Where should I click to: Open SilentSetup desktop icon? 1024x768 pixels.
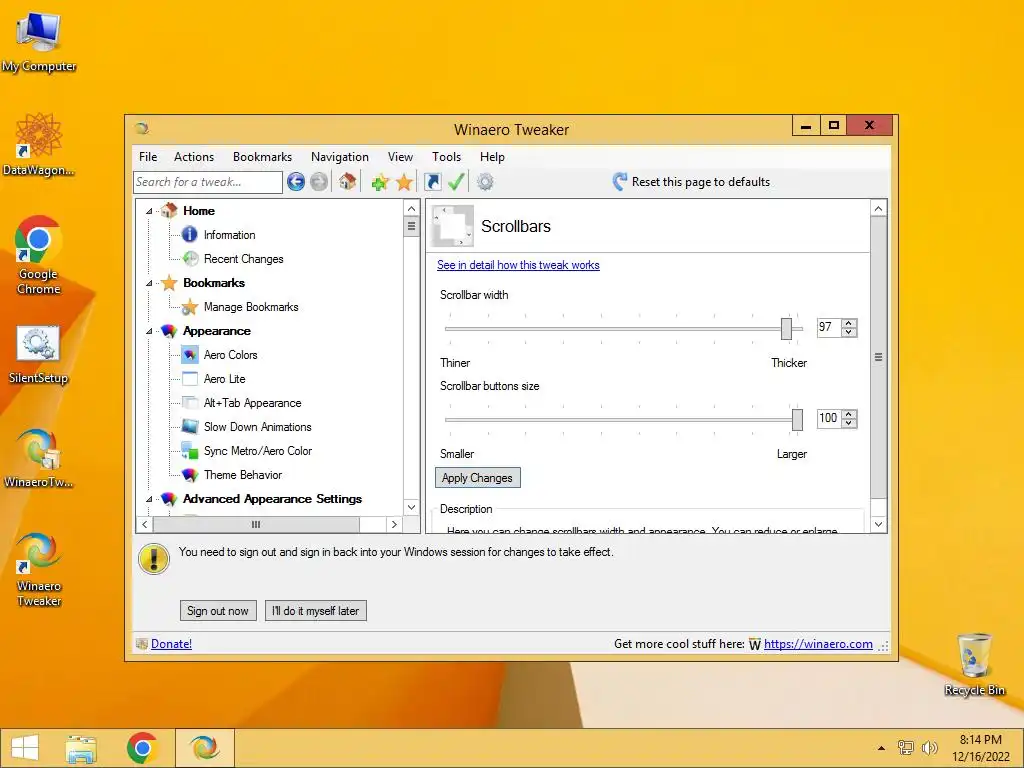[x=38, y=355]
